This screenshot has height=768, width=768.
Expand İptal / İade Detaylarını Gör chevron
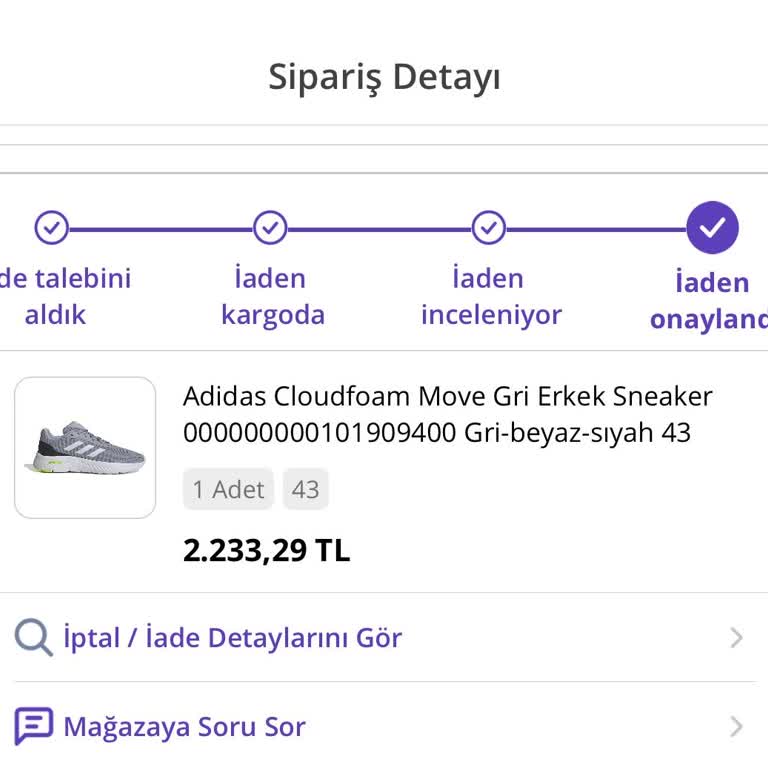736,638
